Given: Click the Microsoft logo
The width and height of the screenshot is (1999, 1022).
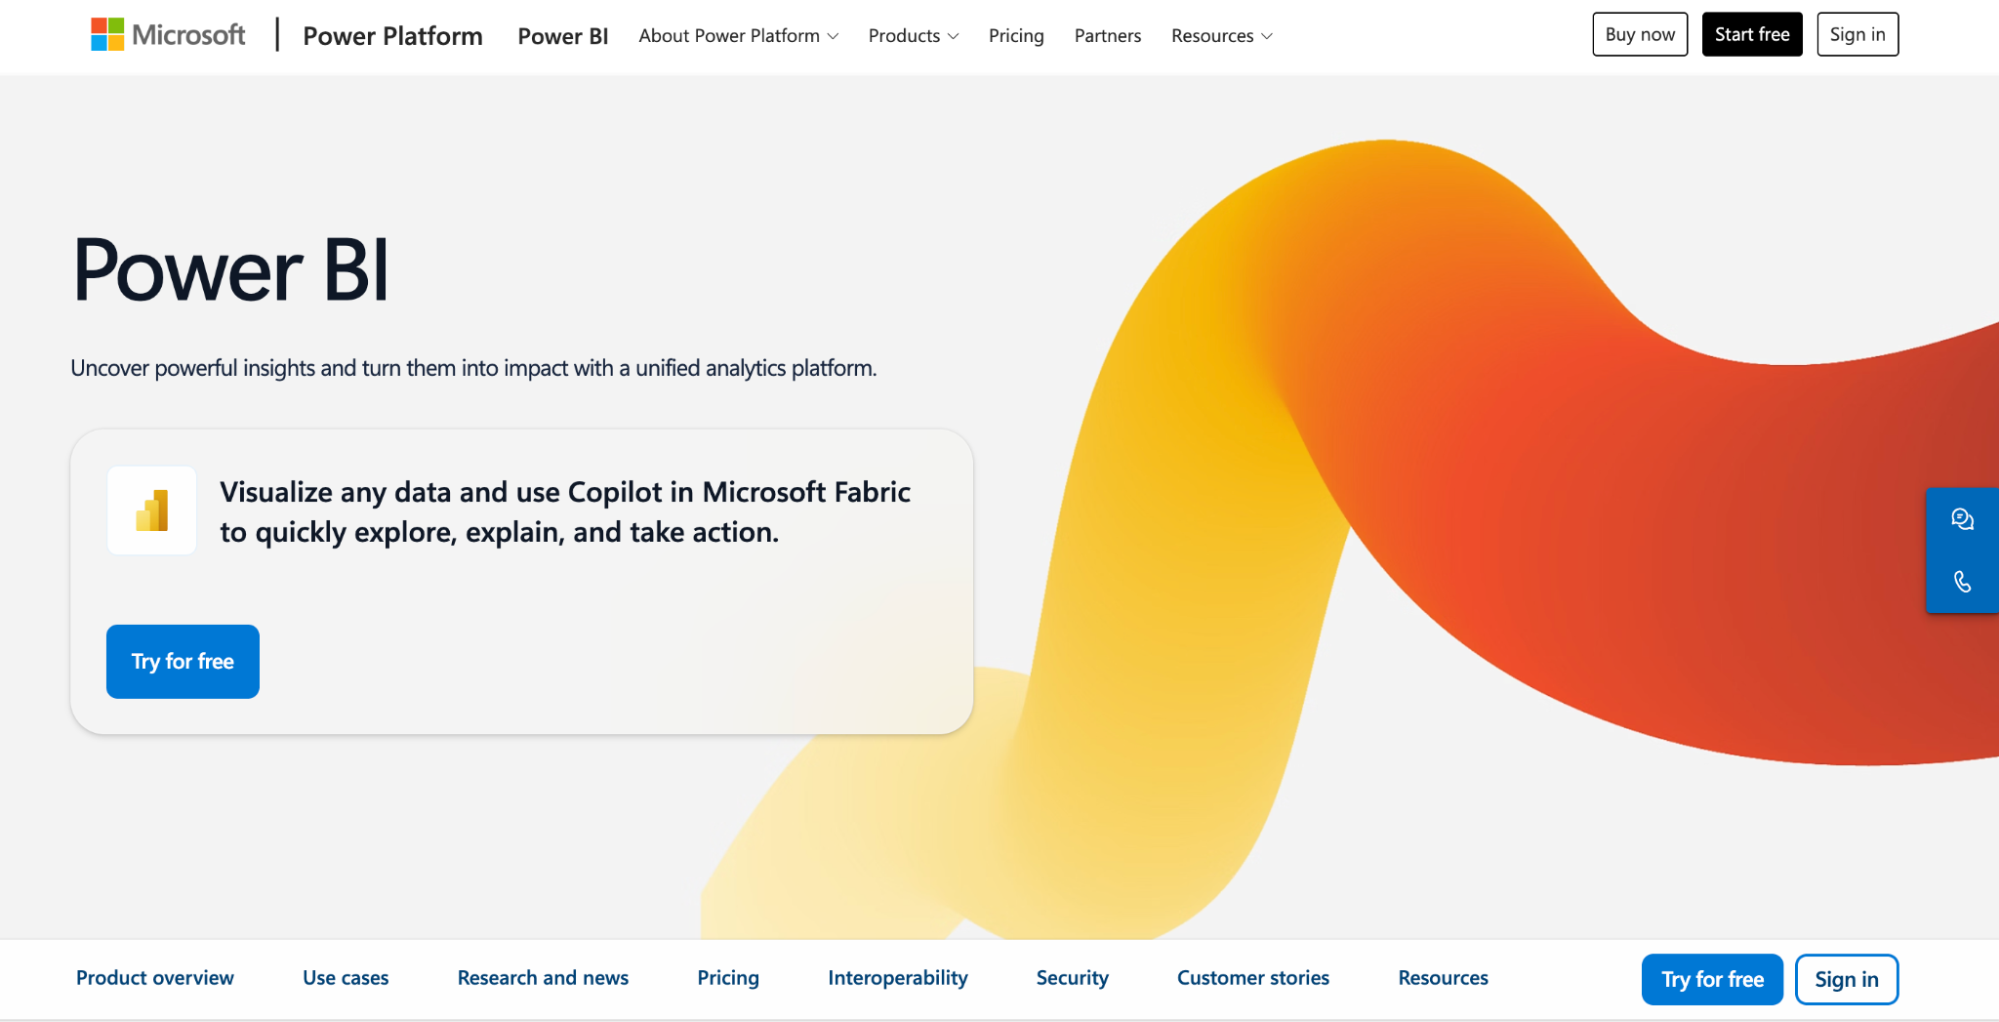Looking at the screenshot, I should pyautogui.click(x=167, y=35).
